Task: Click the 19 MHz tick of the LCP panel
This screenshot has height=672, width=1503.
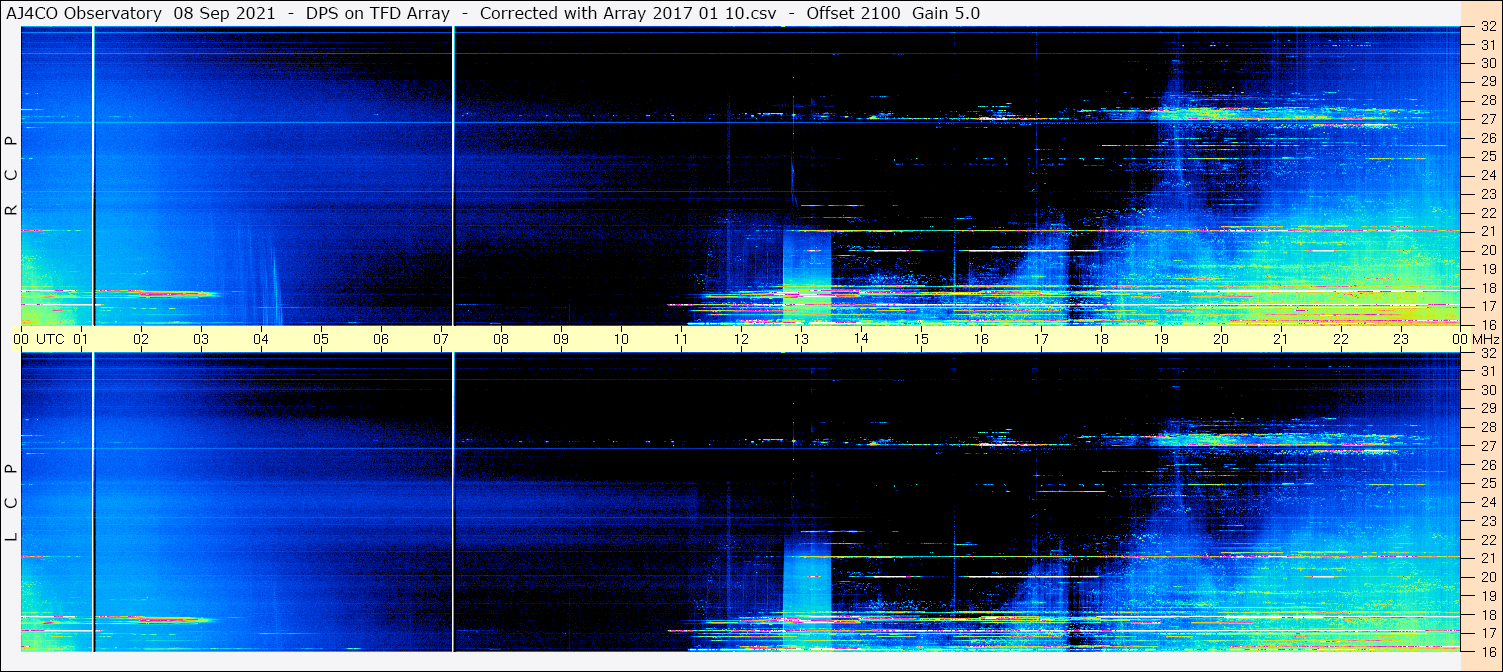Action: (1487, 595)
